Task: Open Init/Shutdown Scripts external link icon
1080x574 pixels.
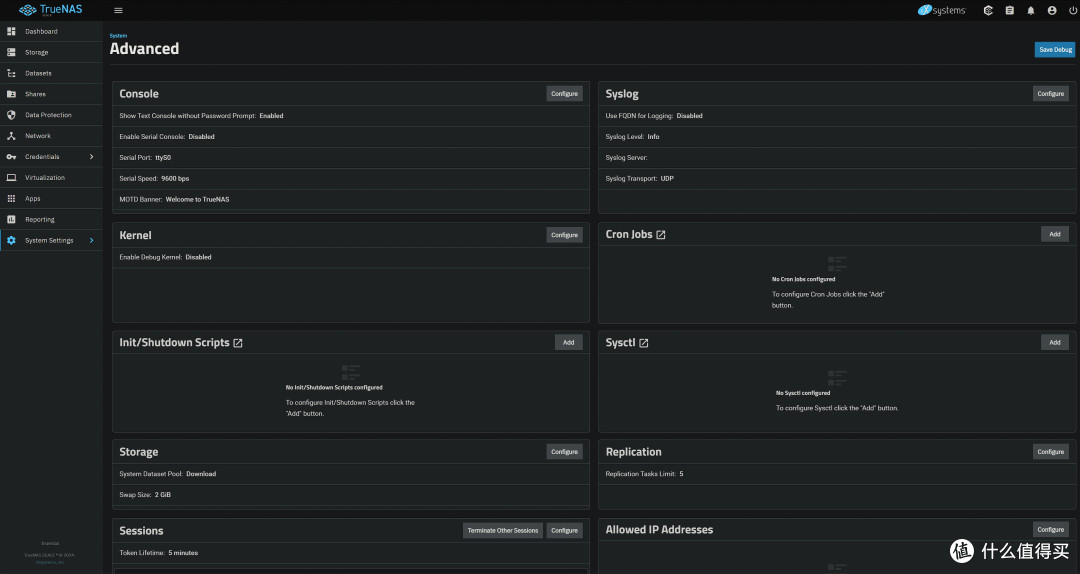Action: click(238, 343)
